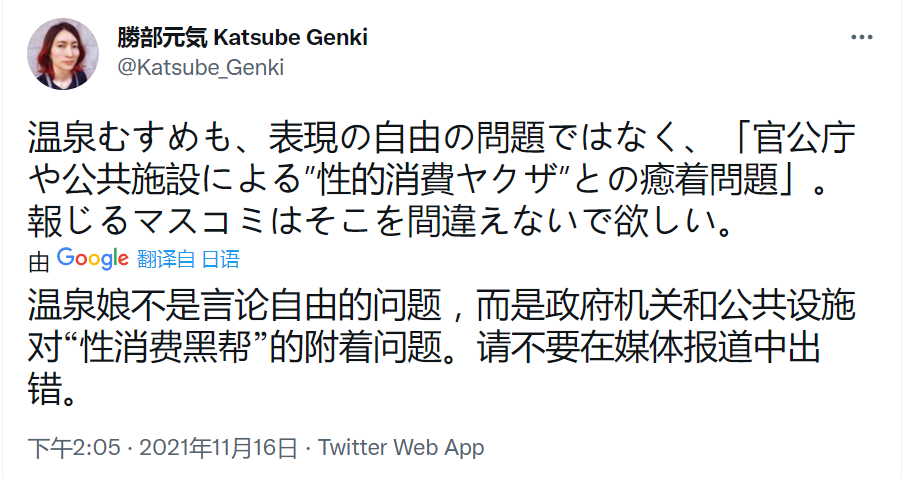Open the more options ellipsis menu
The height and width of the screenshot is (479, 919).
click(863, 37)
